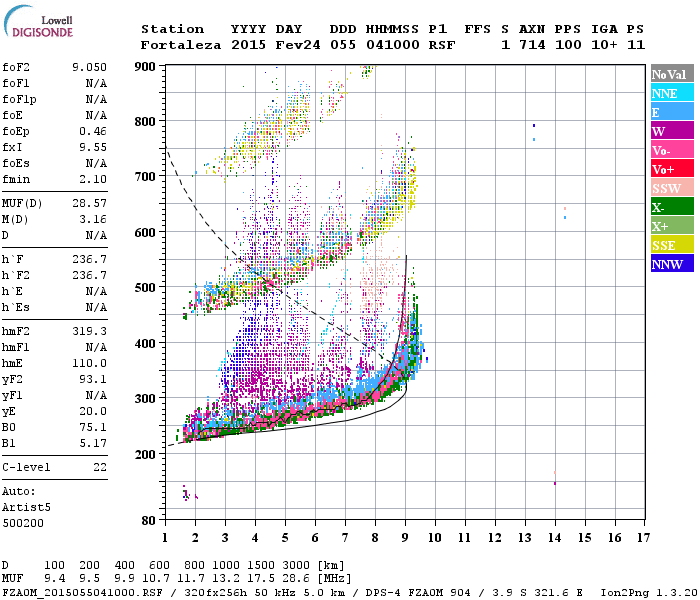Click the NNW blue legend swatch
The width and height of the screenshot is (700, 600).
coord(672,264)
